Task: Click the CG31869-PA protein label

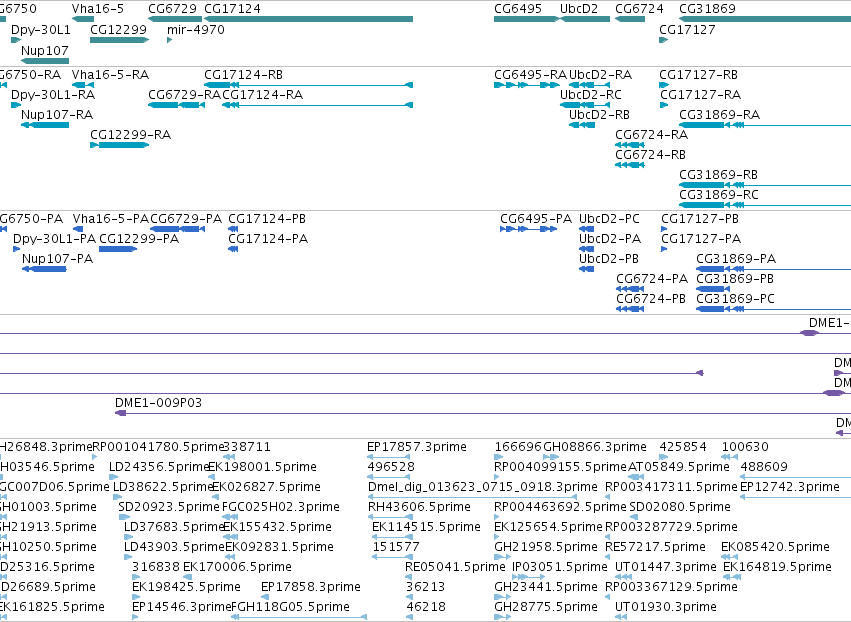Action: 736,259
